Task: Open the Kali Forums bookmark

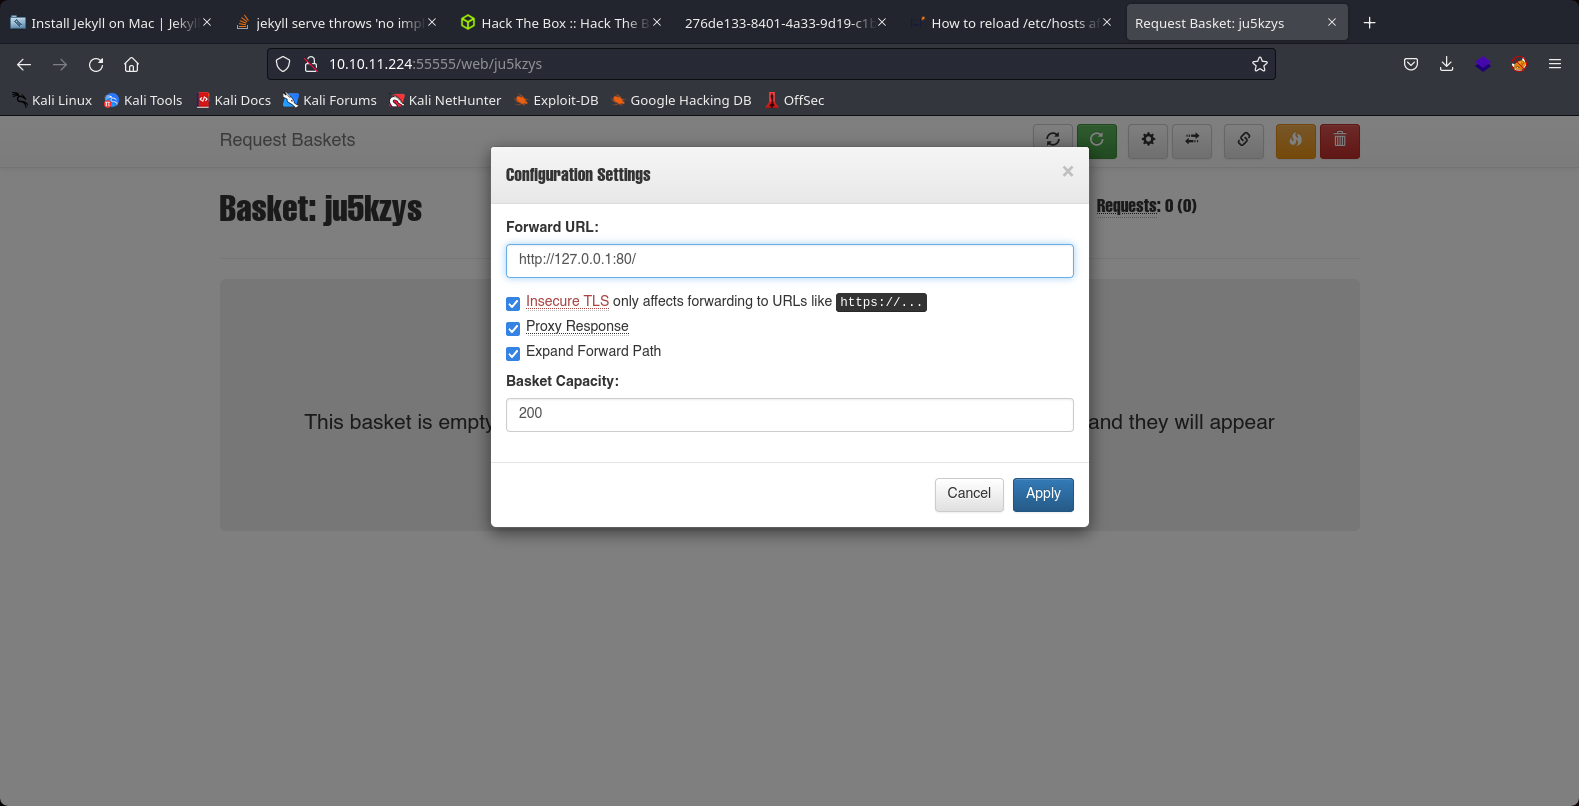Action: (x=329, y=100)
